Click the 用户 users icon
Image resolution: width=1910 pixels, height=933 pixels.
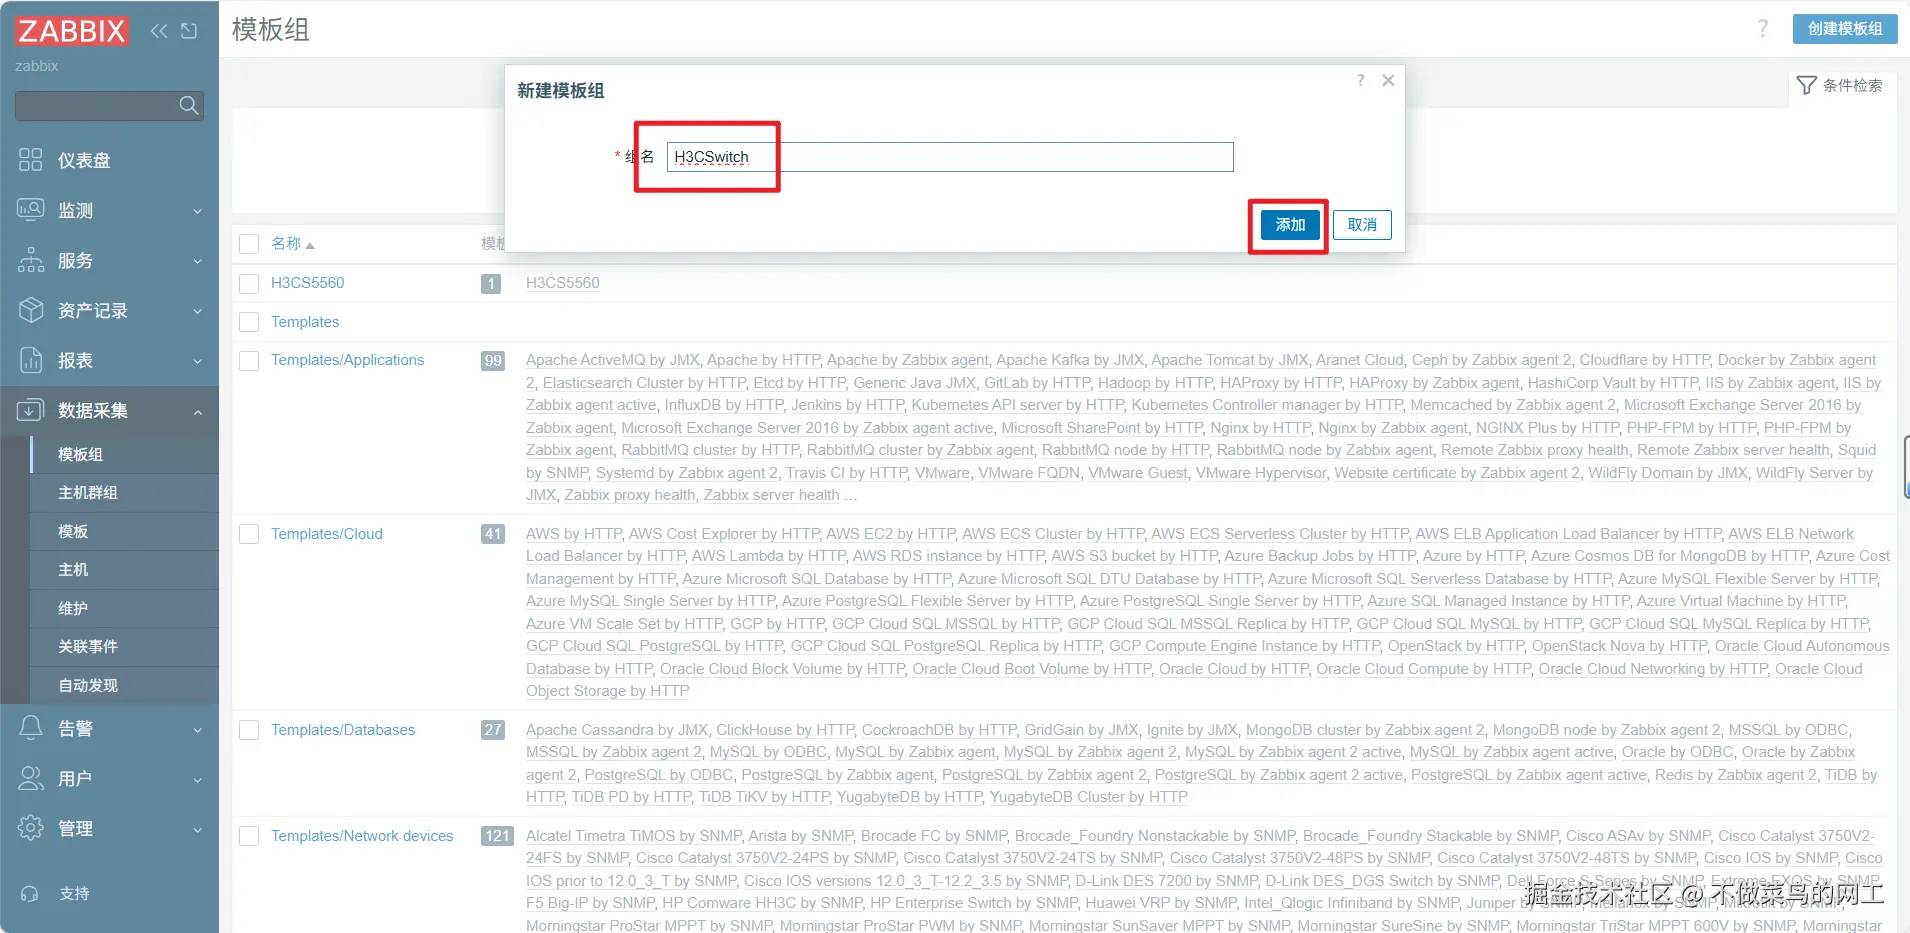coord(31,778)
